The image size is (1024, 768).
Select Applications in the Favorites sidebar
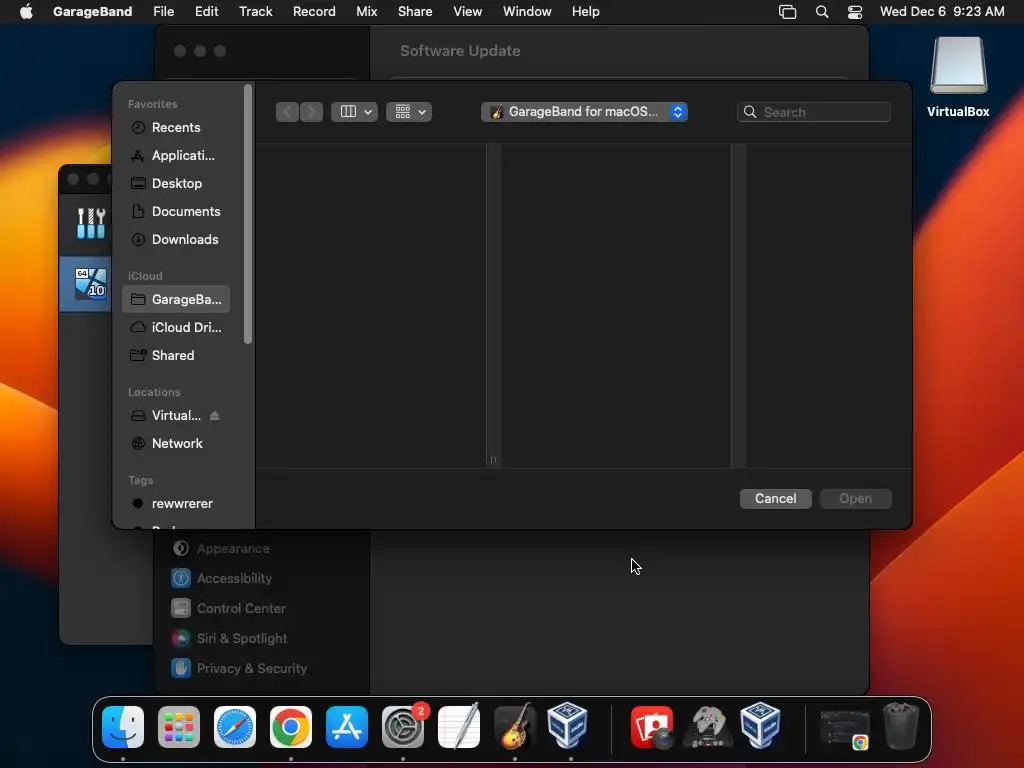[x=176, y=155]
